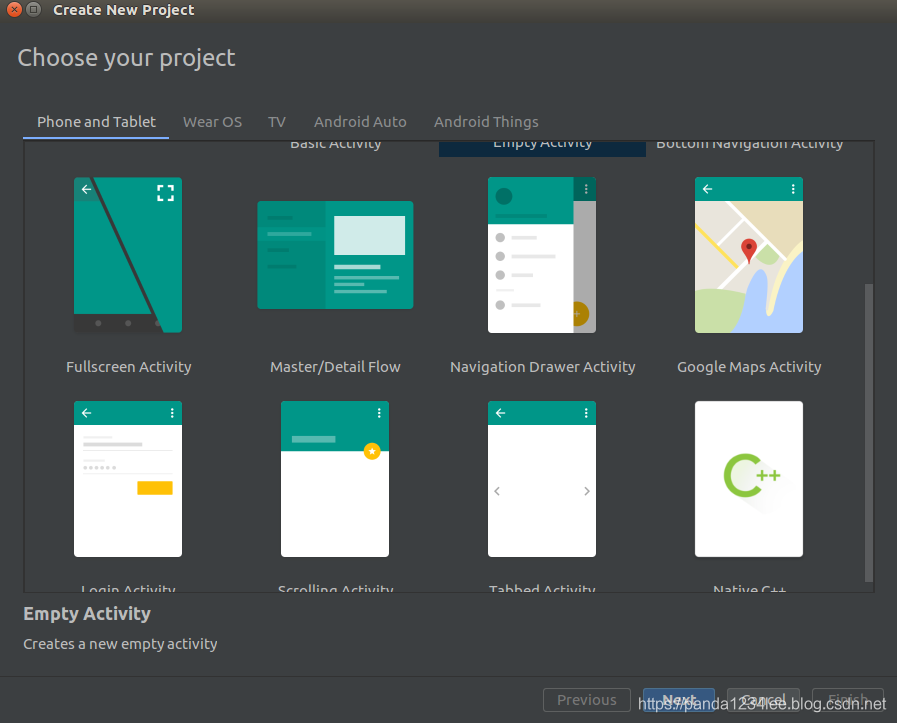The image size is (897, 723).
Task: Close the Create New Project window
Action: (14, 9)
